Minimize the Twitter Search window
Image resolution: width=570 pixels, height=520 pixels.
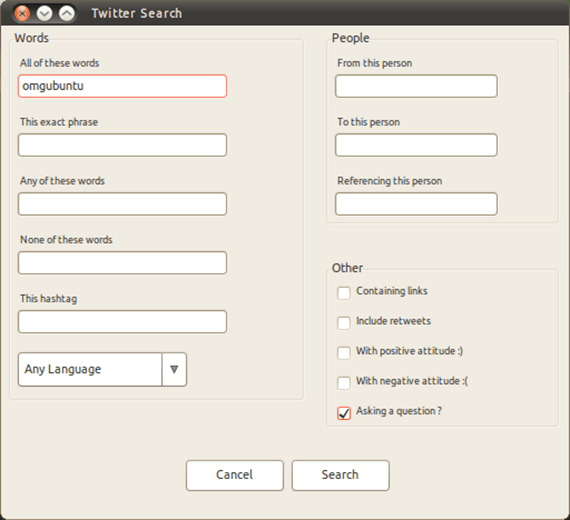44,13
